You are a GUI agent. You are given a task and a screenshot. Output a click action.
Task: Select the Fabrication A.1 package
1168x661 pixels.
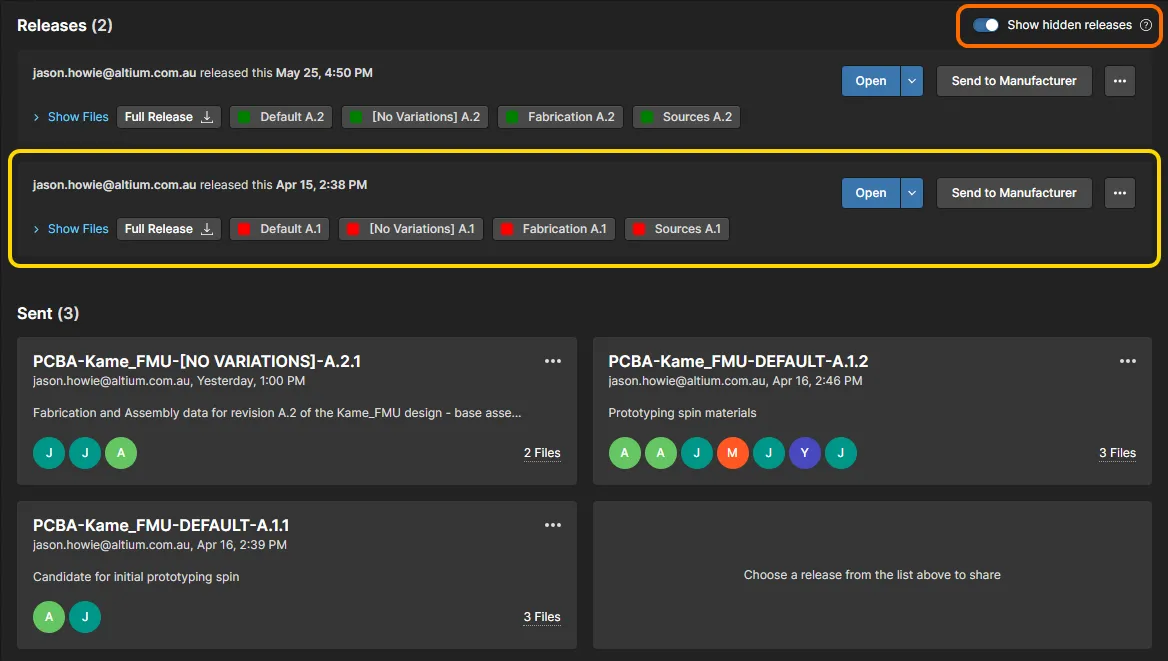pyautogui.click(x=554, y=229)
